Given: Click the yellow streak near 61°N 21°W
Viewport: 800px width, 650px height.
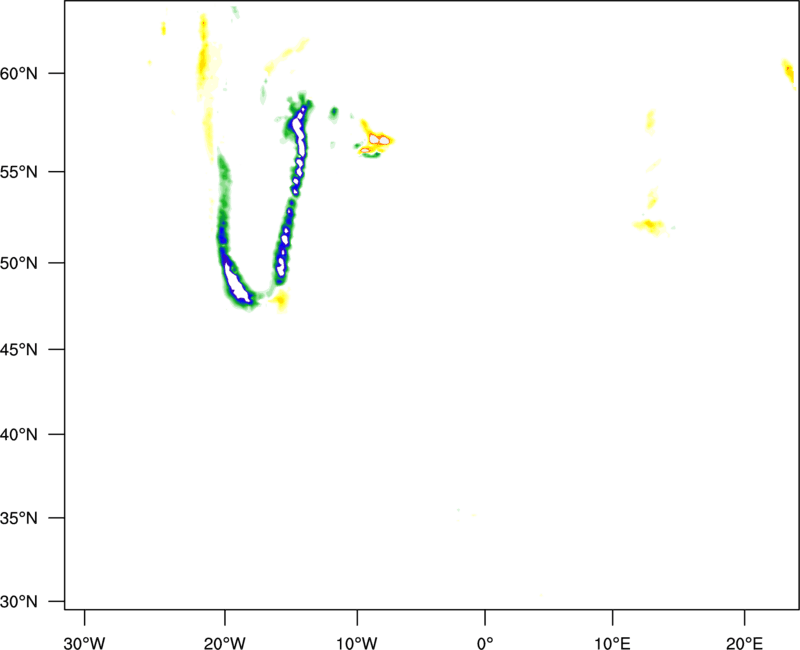Looking at the screenshot, I should [203, 59].
